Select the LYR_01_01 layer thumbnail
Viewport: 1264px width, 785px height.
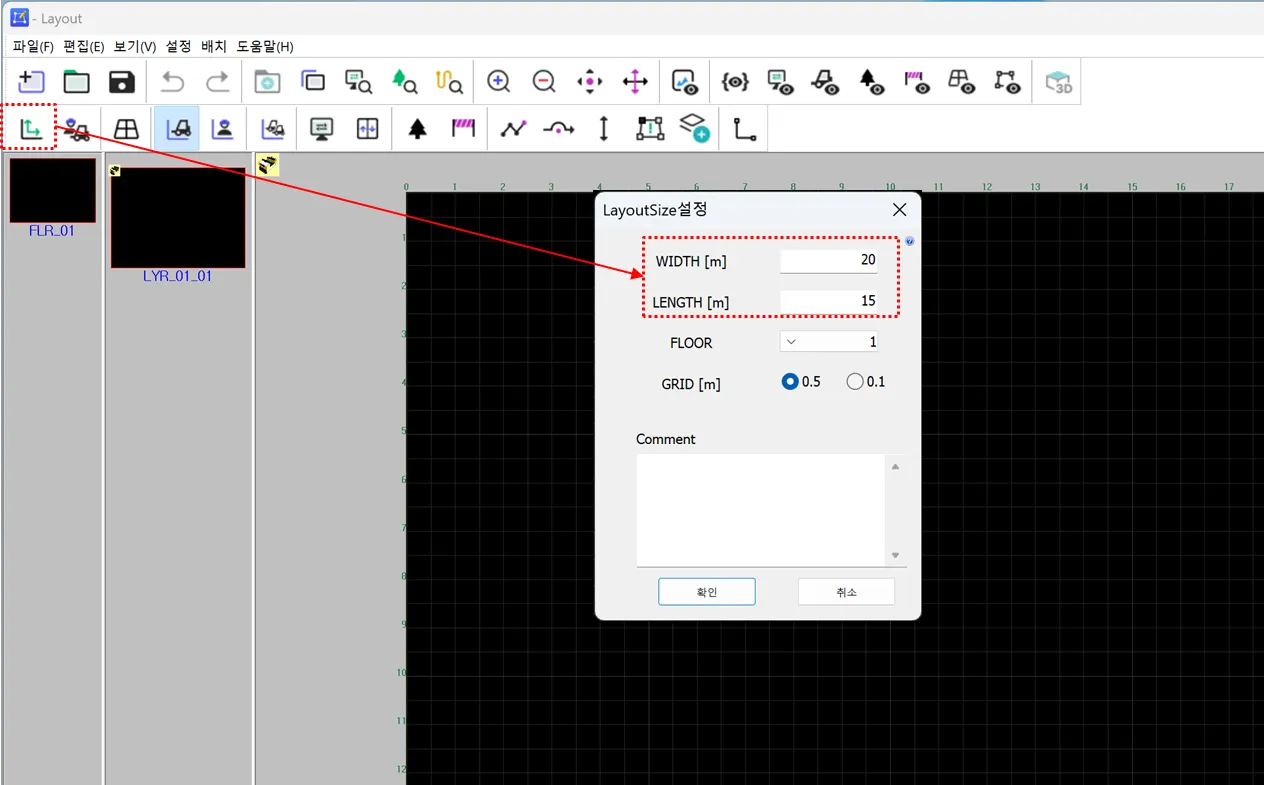pyautogui.click(x=178, y=218)
